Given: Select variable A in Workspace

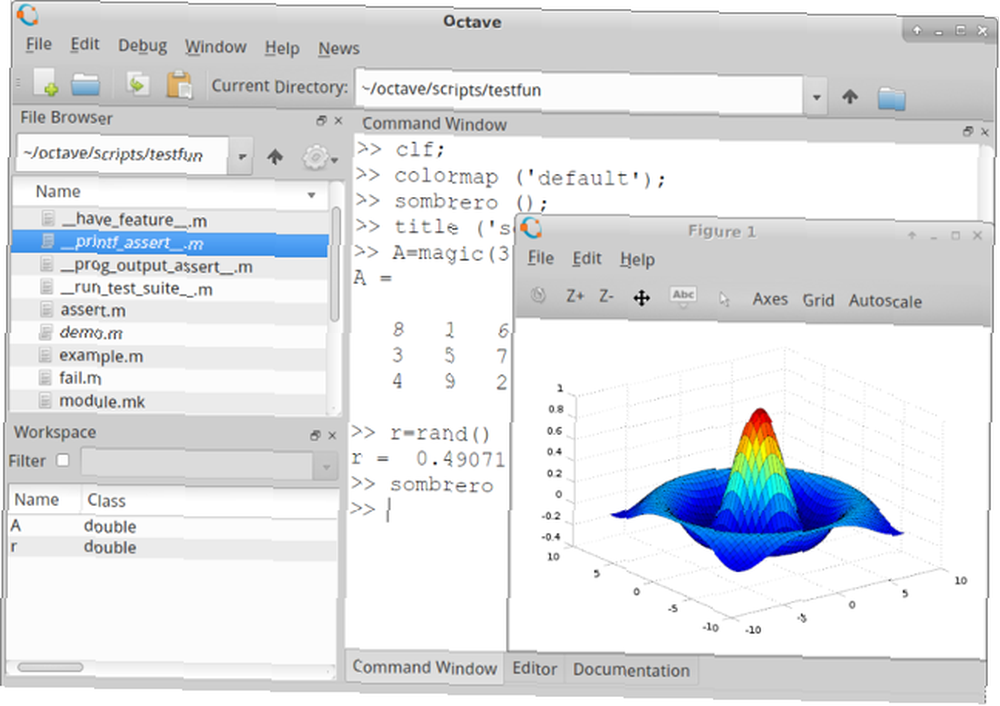Looking at the screenshot, I should (173, 526).
